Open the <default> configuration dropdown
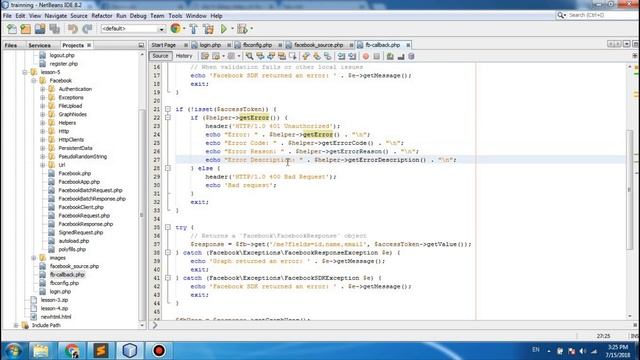The image size is (640, 360). 133,29
